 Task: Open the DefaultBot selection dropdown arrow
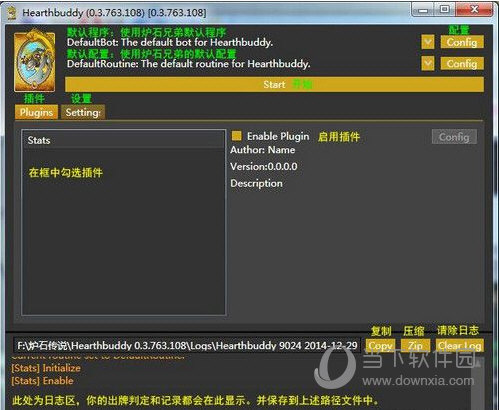(428, 42)
